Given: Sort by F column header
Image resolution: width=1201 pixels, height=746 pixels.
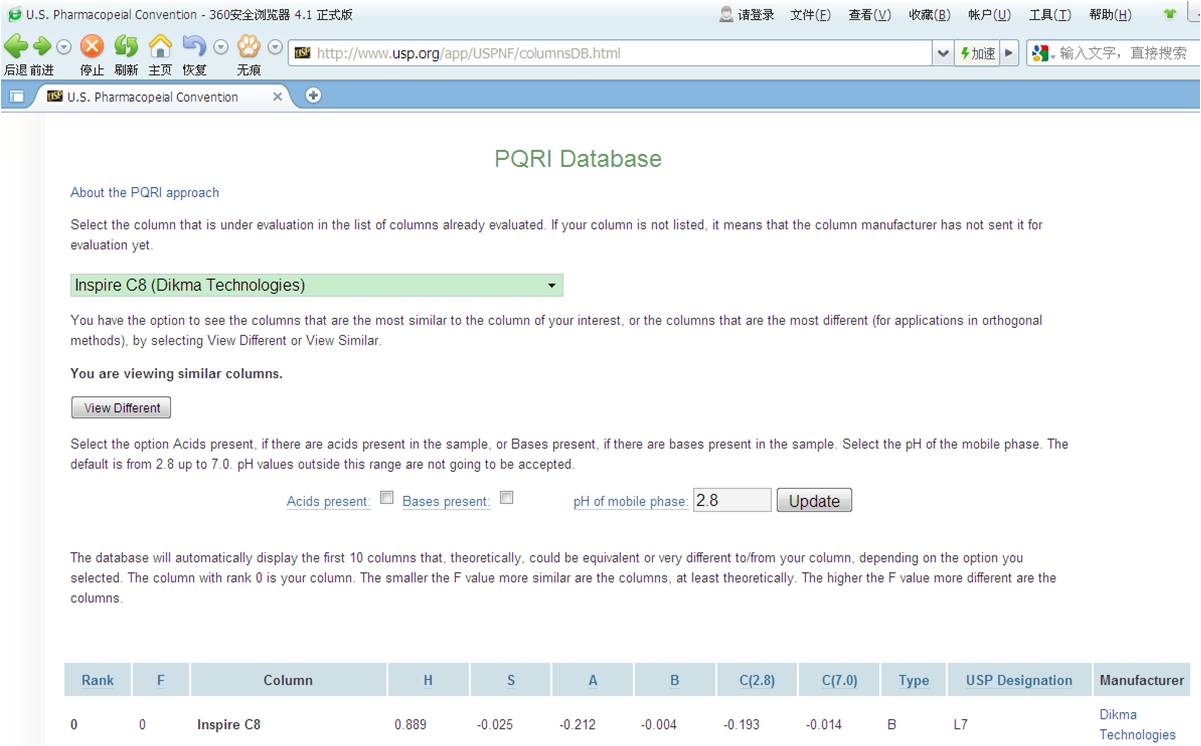Looking at the screenshot, I should pos(160,680).
